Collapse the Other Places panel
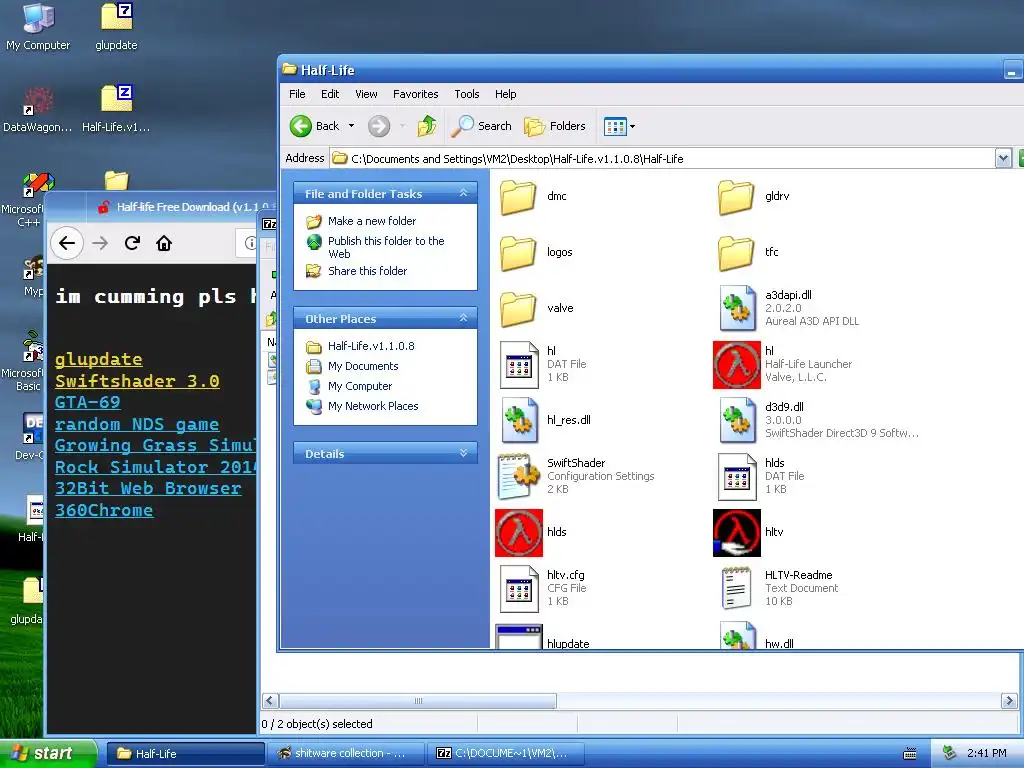Screen dimensions: 1024x768 click(x=463, y=318)
